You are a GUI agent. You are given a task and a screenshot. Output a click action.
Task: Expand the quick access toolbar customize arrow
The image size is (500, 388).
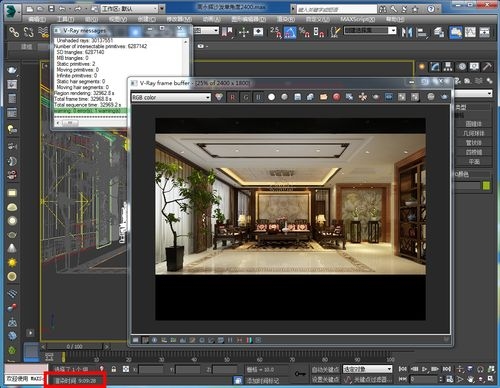tap(162, 9)
